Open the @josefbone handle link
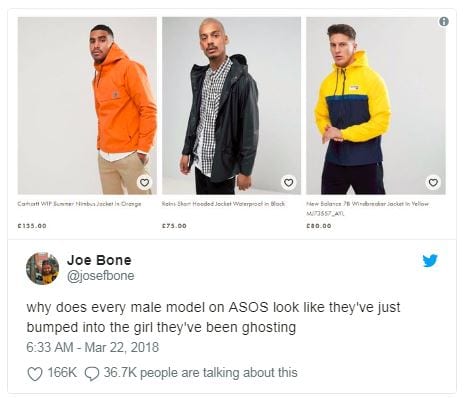Viewport: 464px width, 398px height. [x=101, y=276]
